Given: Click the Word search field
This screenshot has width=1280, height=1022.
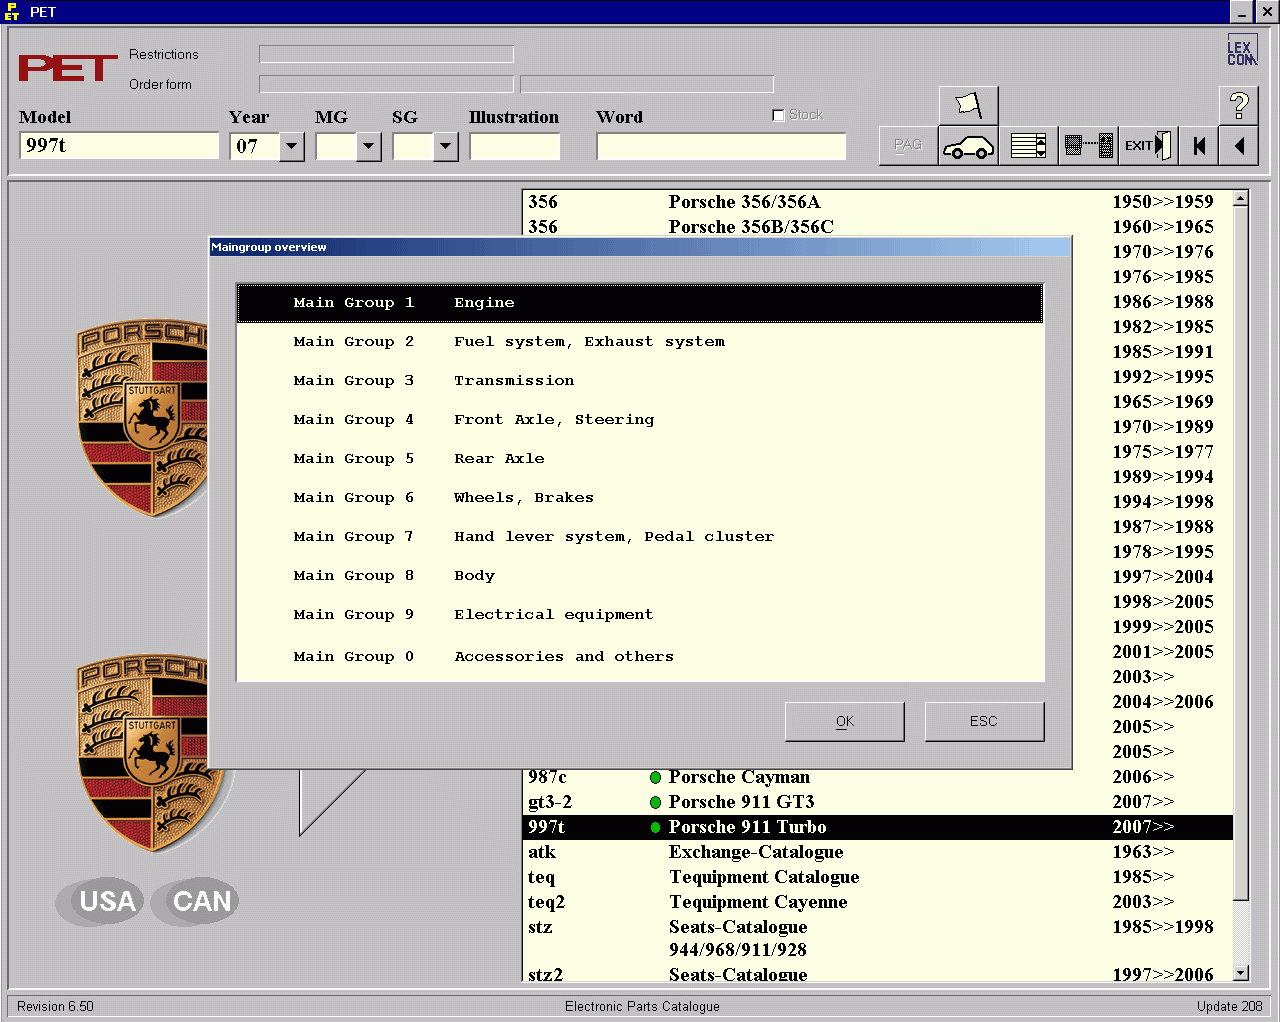Looking at the screenshot, I should point(721,146).
